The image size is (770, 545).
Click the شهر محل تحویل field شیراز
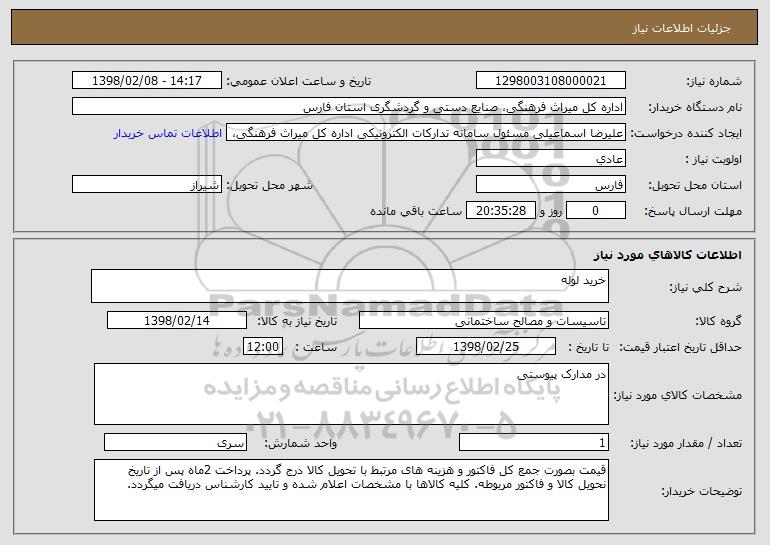pos(147,184)
